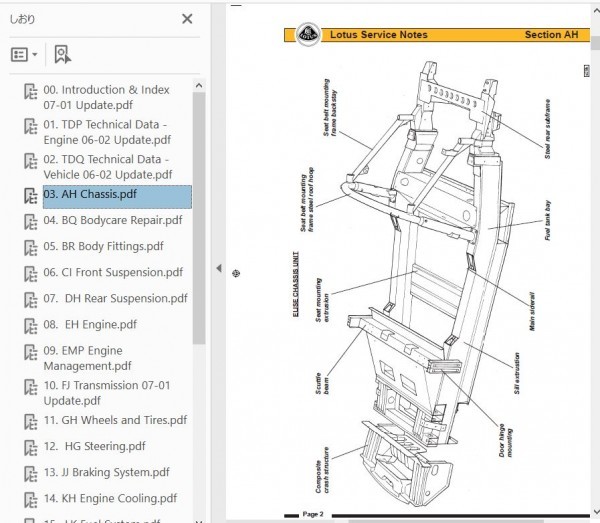Open bookmark 13. JJ Braking System.pdf
The height and width of the screenshot is (523, 600).
(107, 472)
